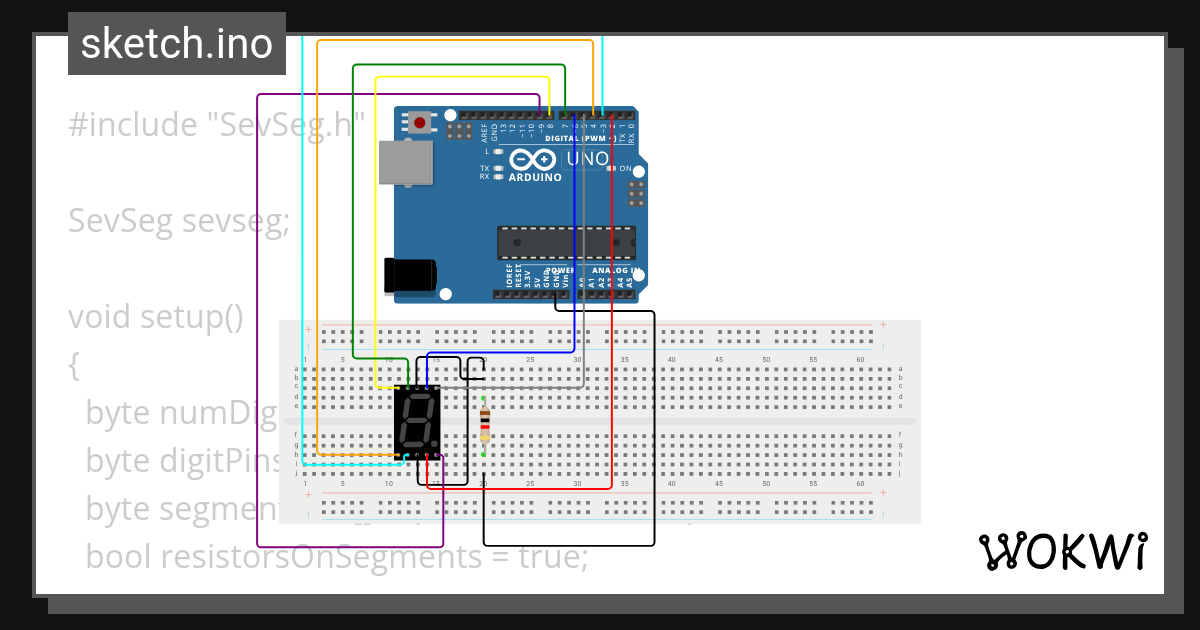Click the silver USB port on Arduino

click(406, 163)
